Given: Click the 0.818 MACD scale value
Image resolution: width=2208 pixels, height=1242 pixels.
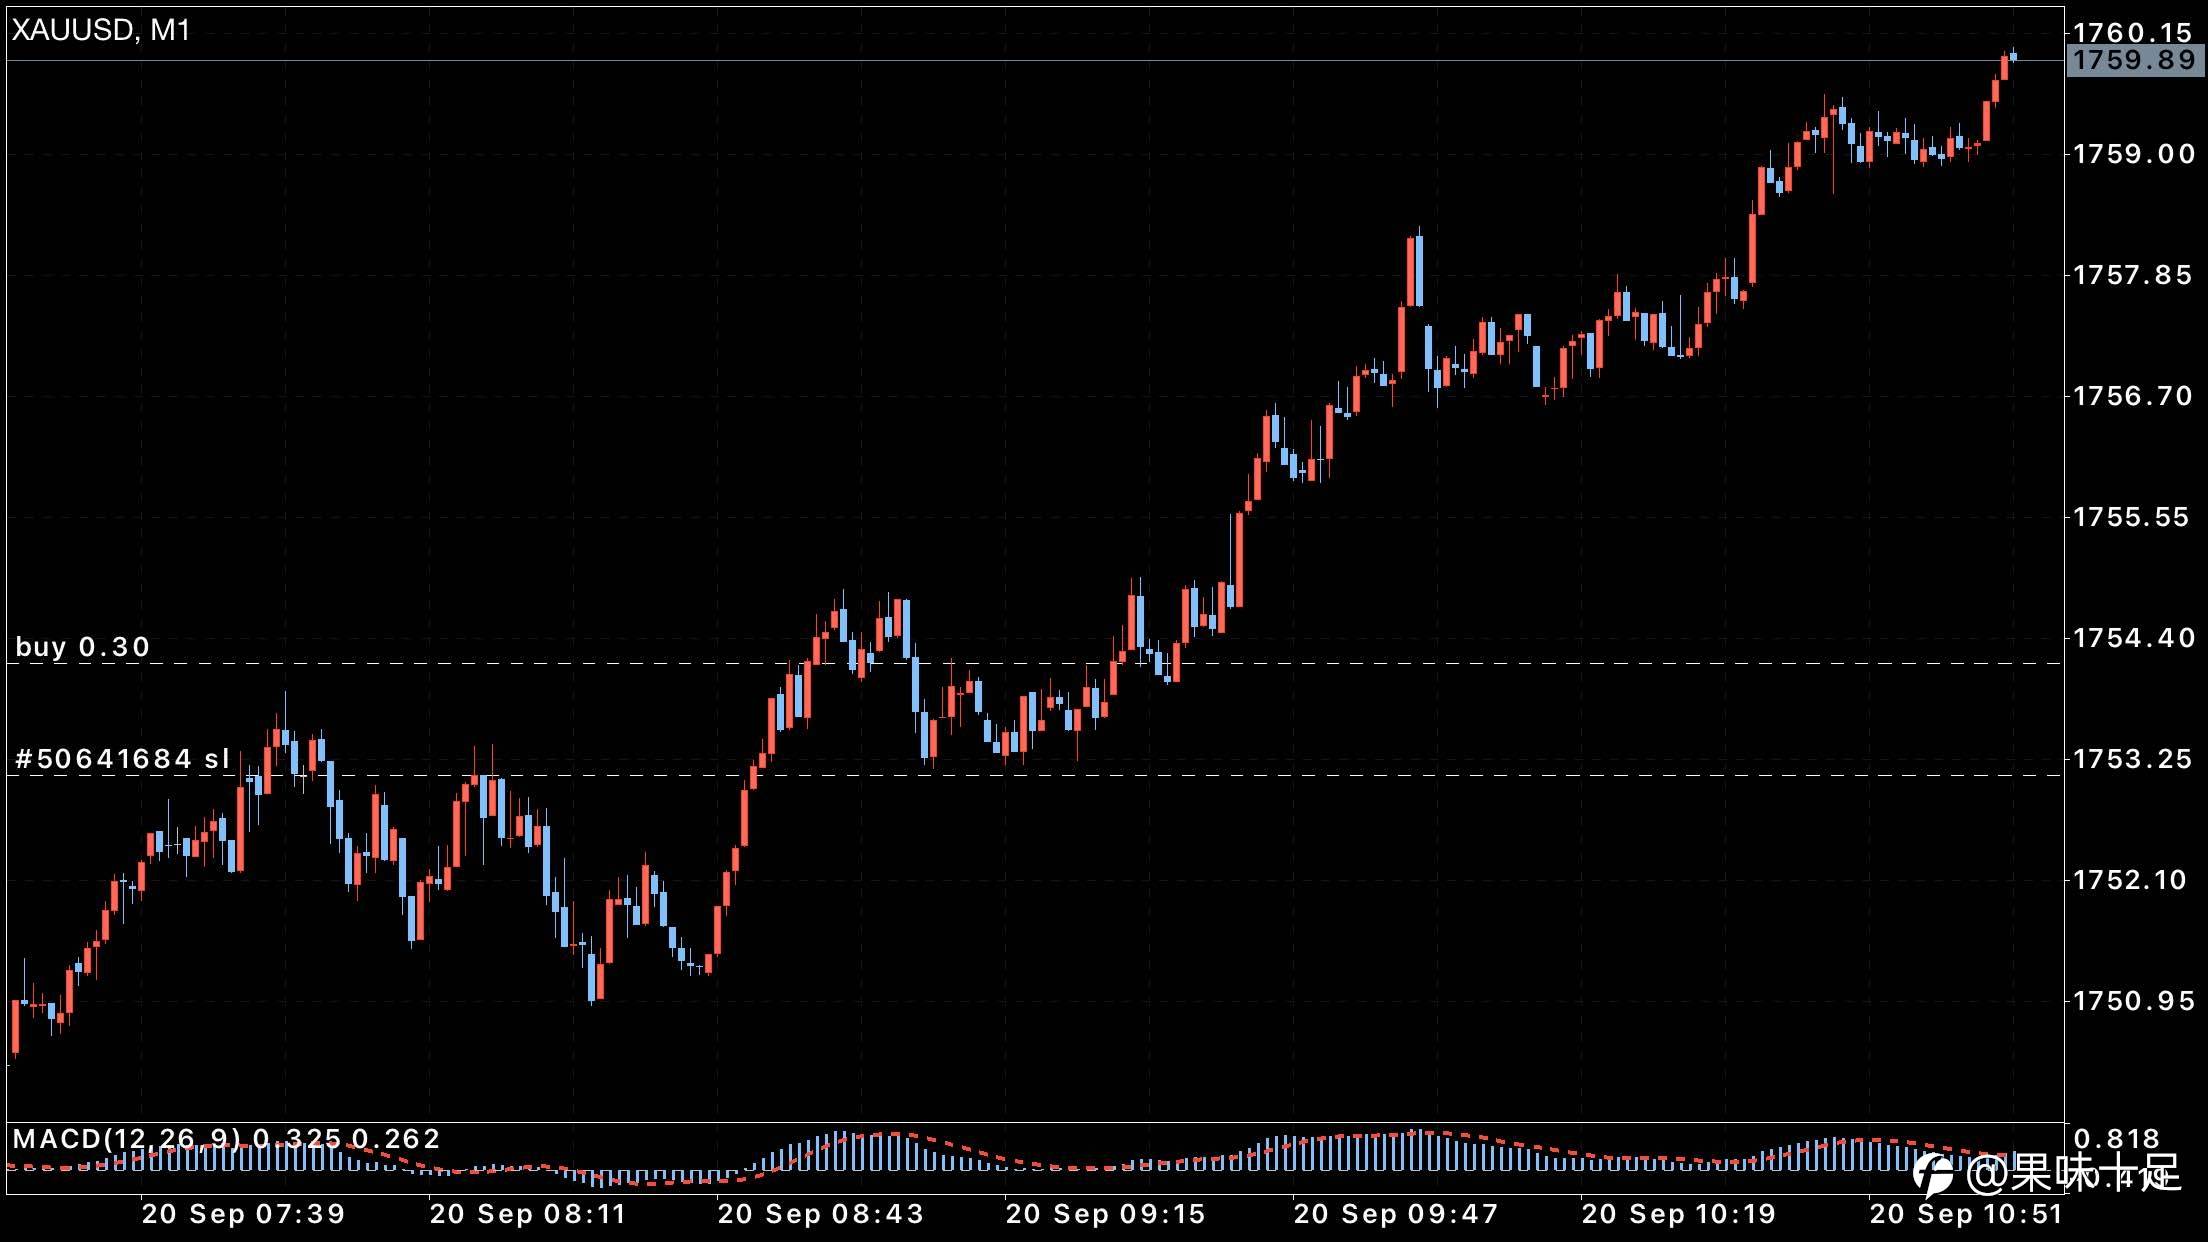Looking at the screenshot, I should [x=2116, y=1139].
